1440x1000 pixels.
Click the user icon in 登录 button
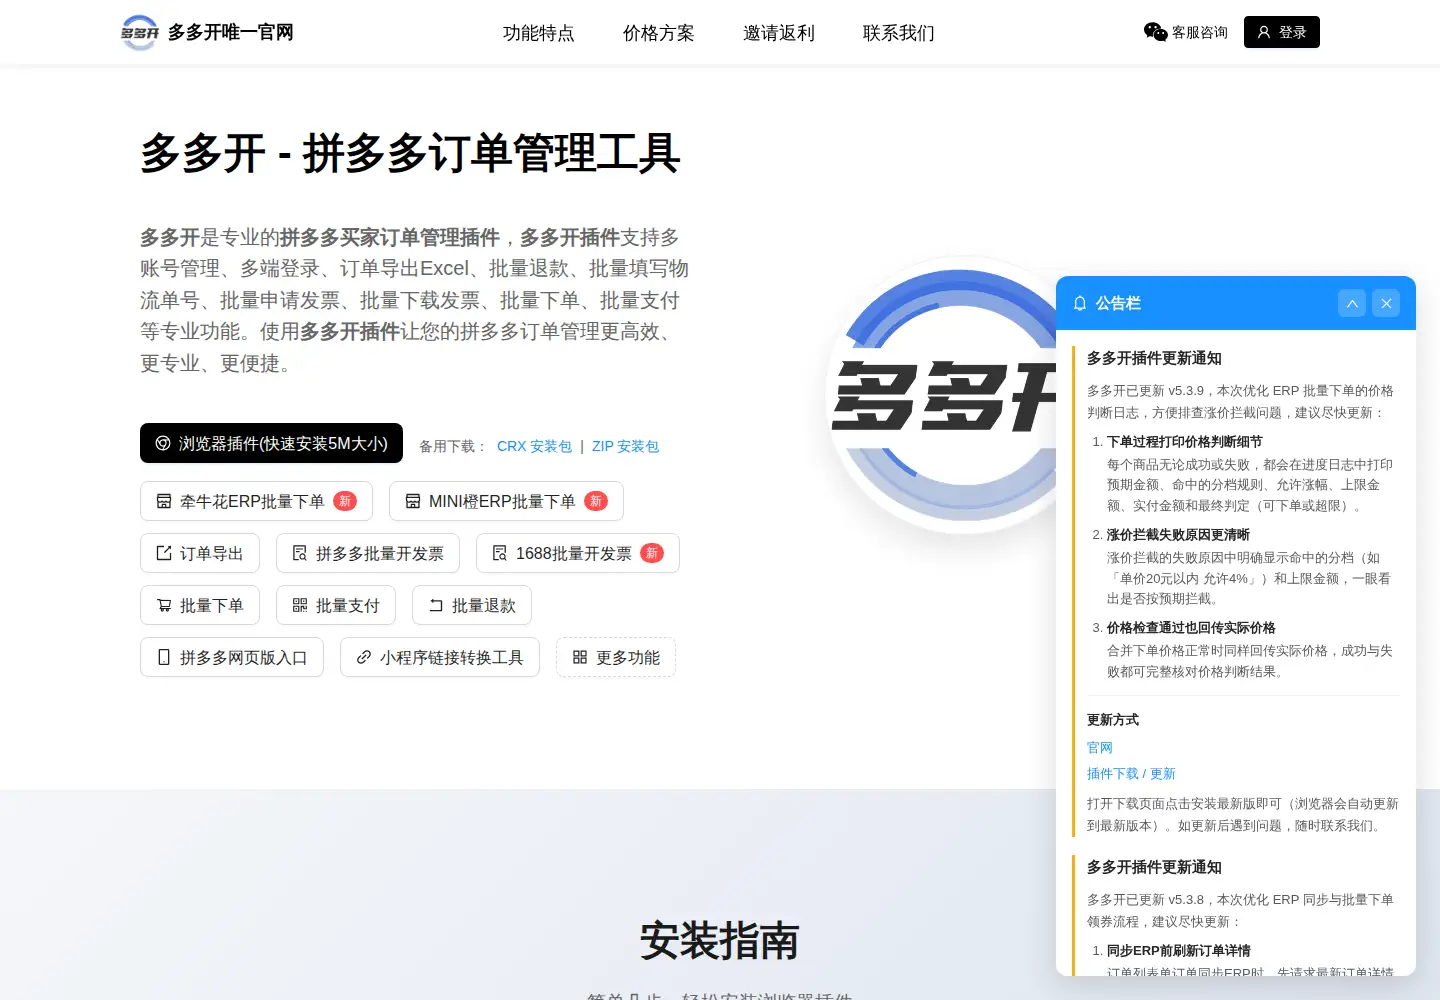1264,32
